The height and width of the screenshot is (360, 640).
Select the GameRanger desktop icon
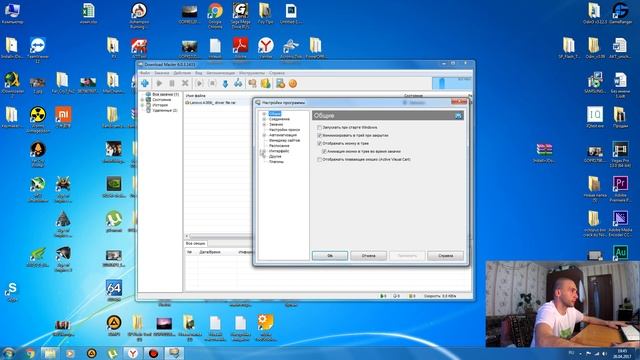(620, 13)
